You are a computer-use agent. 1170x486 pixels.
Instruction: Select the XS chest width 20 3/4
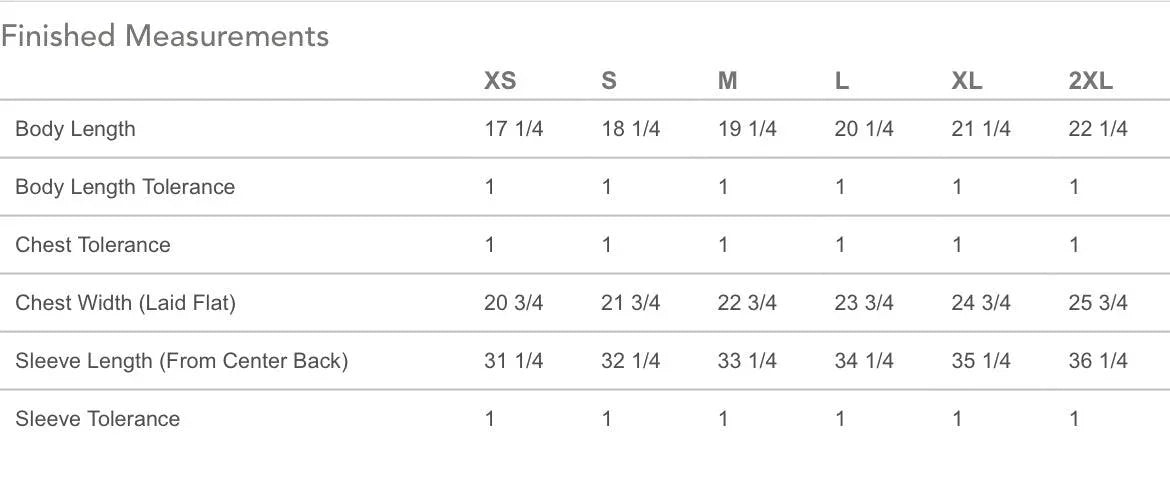click(x=513, y=303)
